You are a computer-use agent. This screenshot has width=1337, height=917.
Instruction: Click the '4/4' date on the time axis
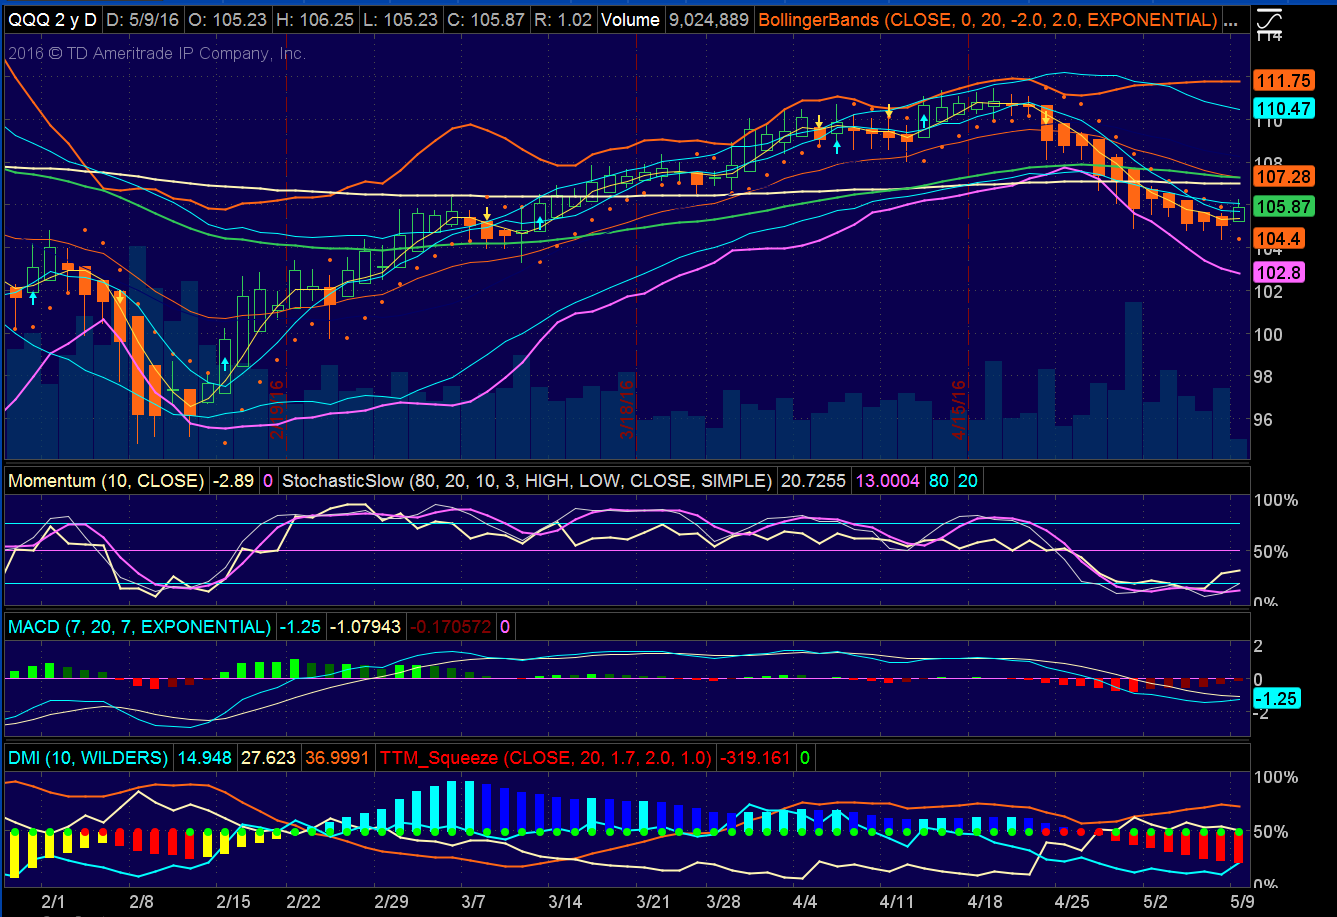[805, 901]
